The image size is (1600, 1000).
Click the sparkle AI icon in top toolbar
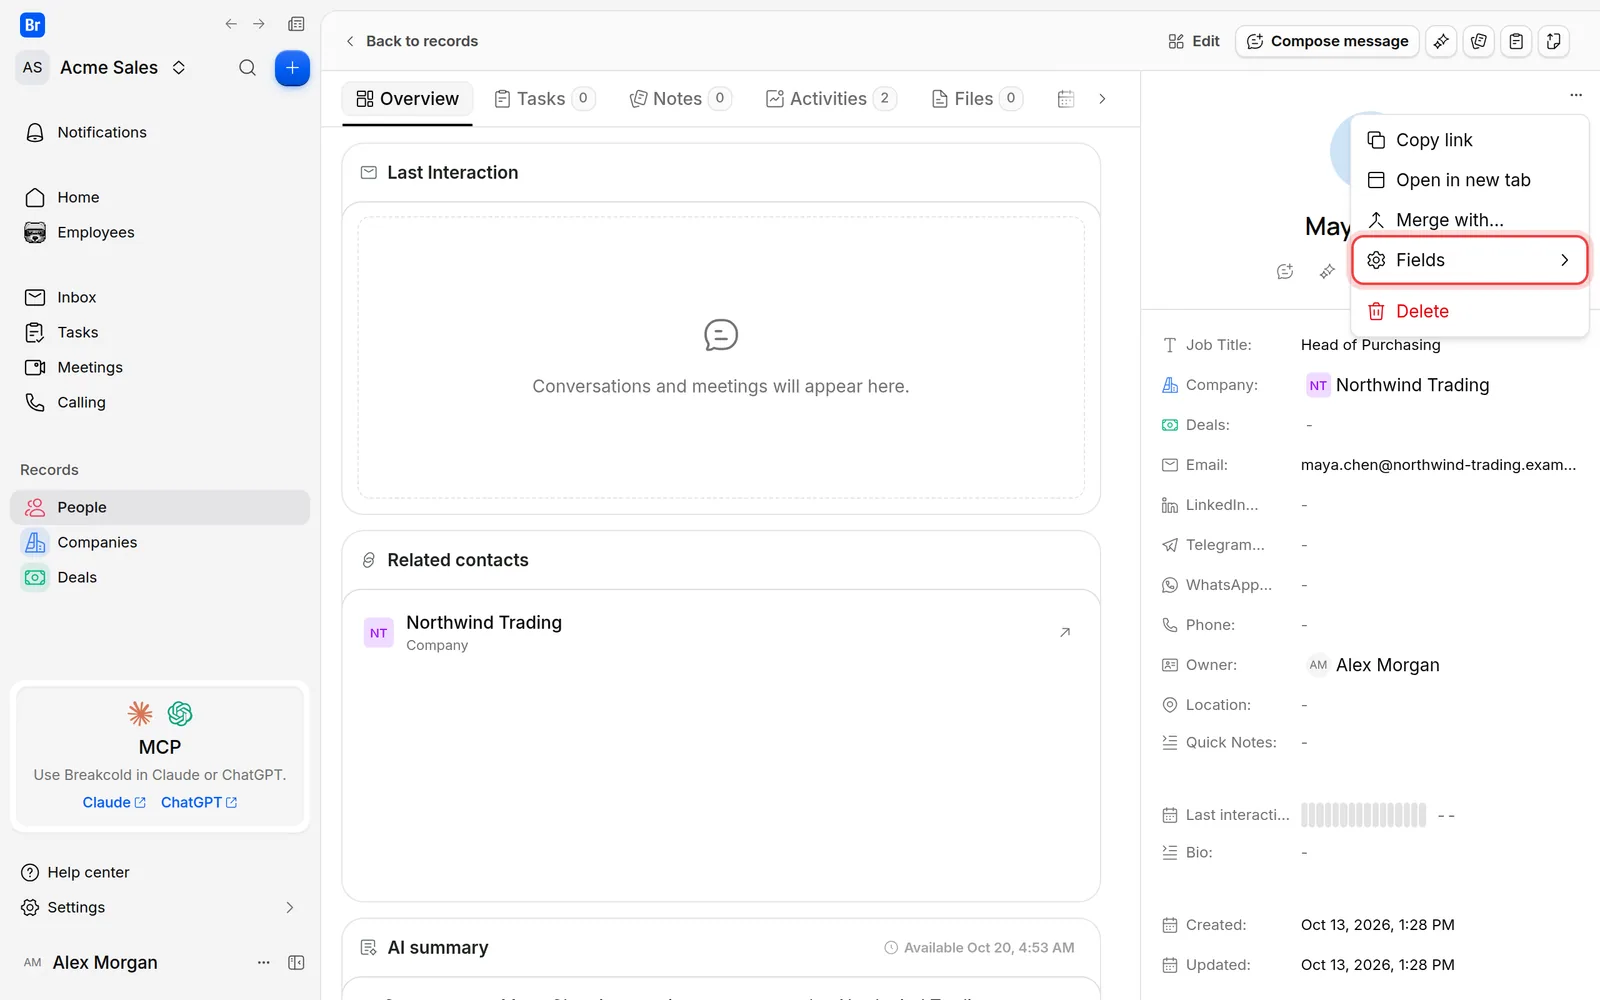[x=1441, y=41]
